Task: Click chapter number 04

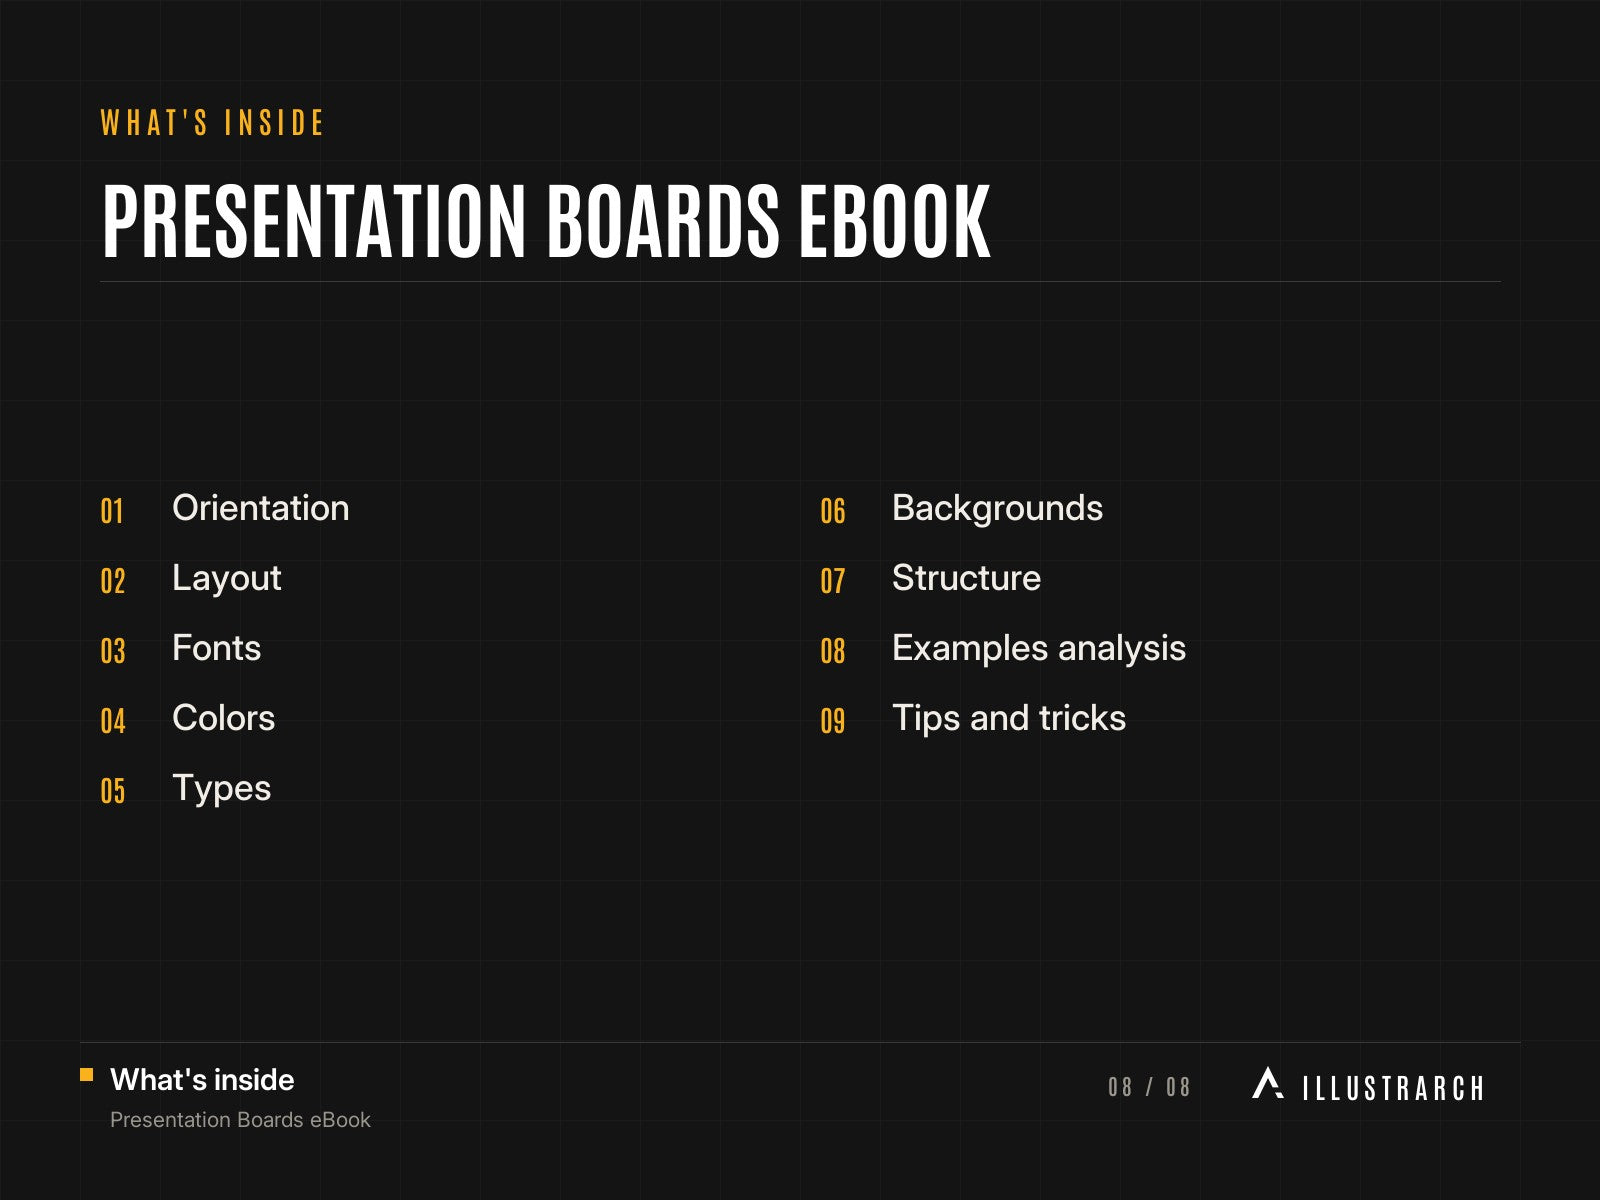Action: coord(113,722)
